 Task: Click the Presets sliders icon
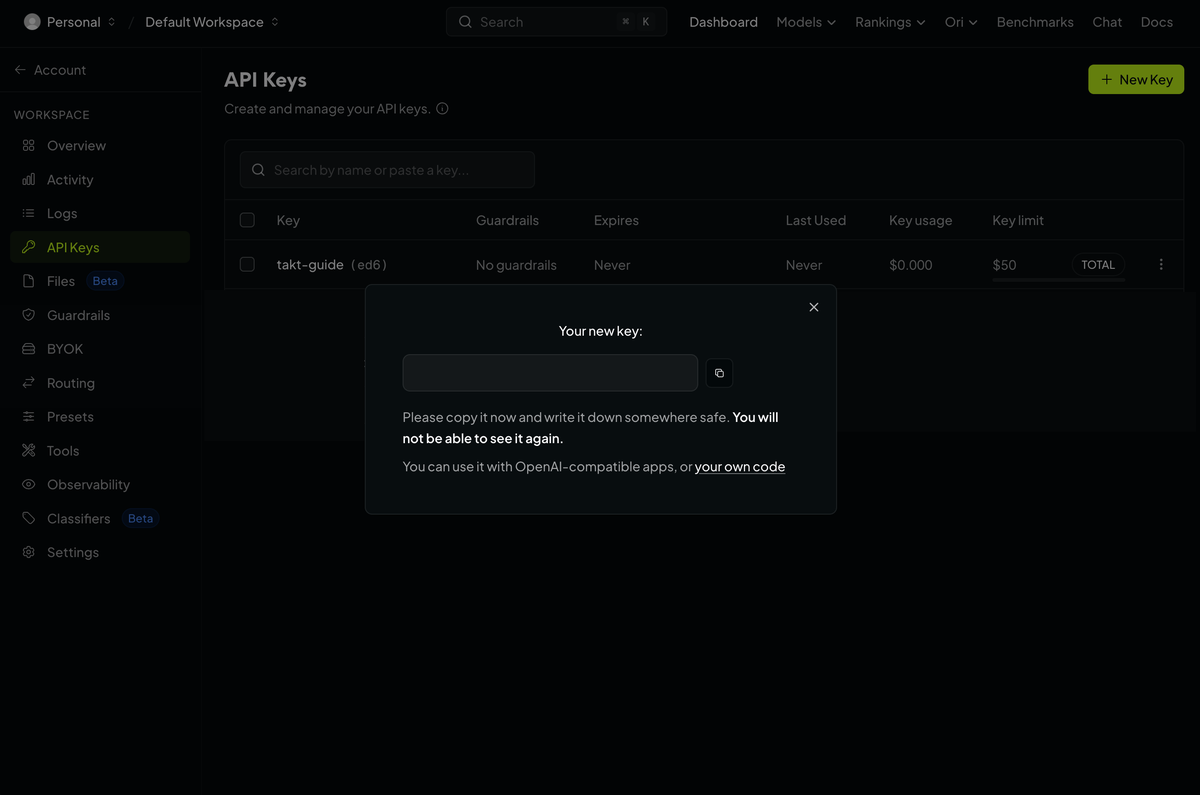tap(29, 417)
